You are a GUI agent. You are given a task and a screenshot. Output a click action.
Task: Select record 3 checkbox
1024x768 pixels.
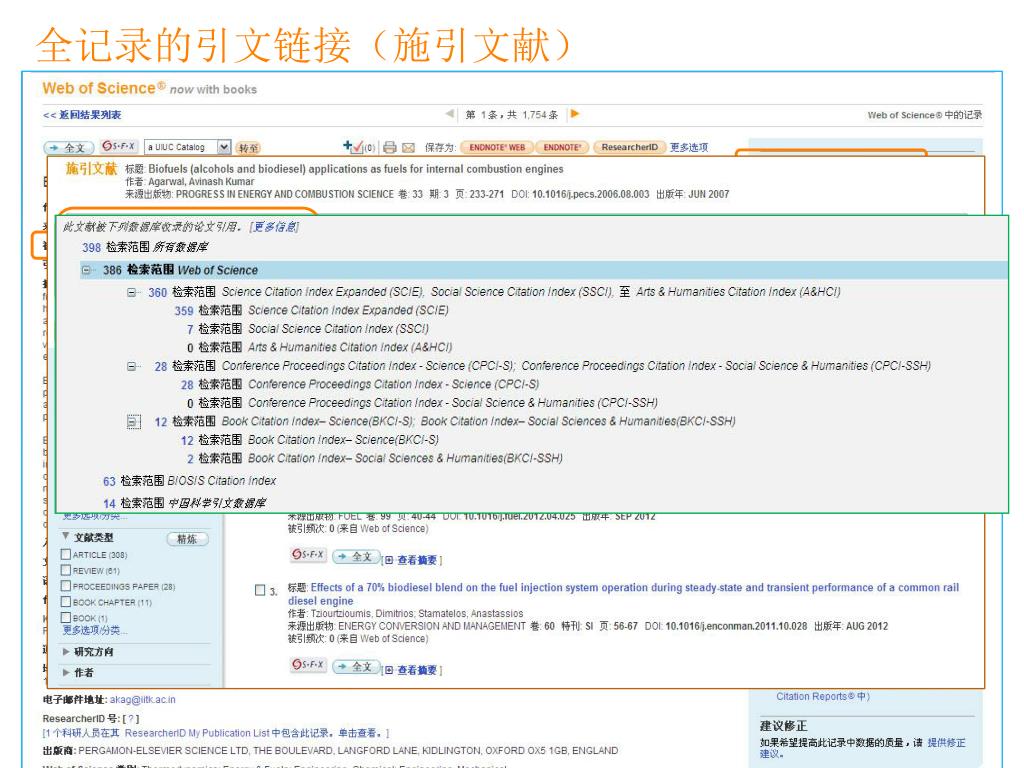[x=260, y=590]
